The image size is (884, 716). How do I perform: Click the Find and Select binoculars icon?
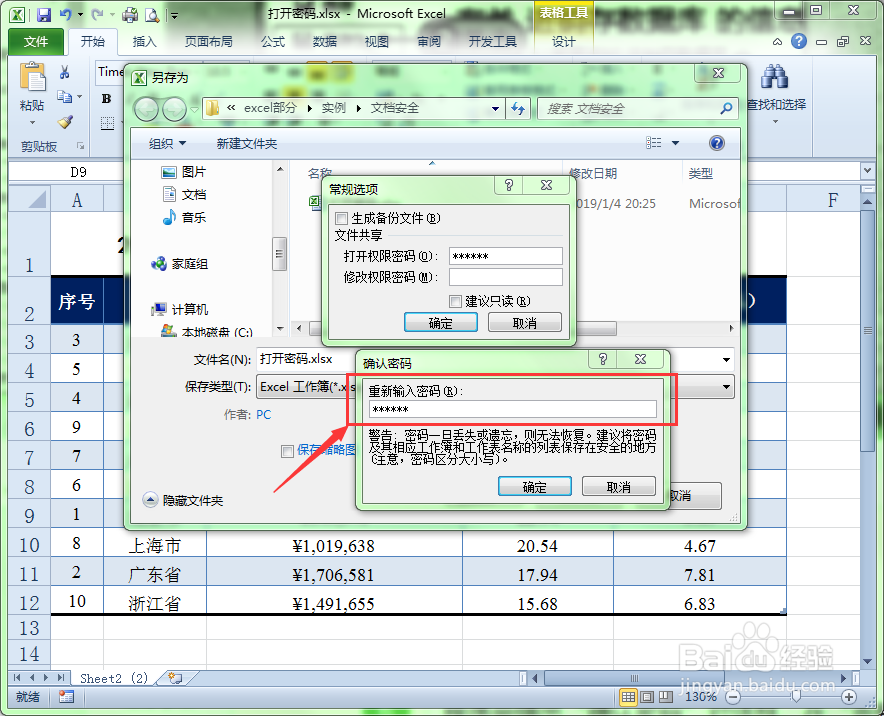(x=774, y=77)
